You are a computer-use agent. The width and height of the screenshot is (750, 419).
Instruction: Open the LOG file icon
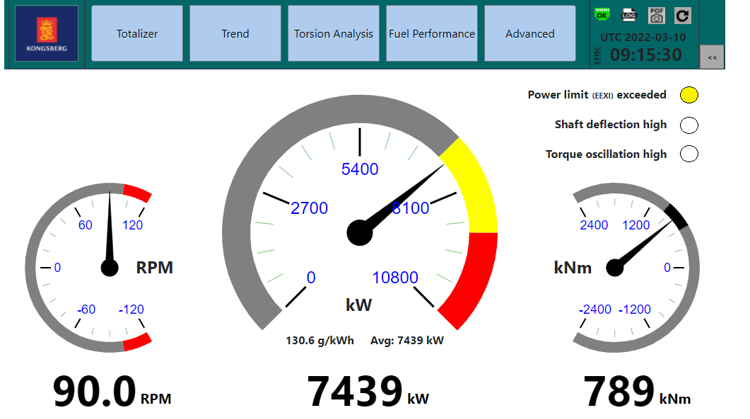(x=629, y=15)
